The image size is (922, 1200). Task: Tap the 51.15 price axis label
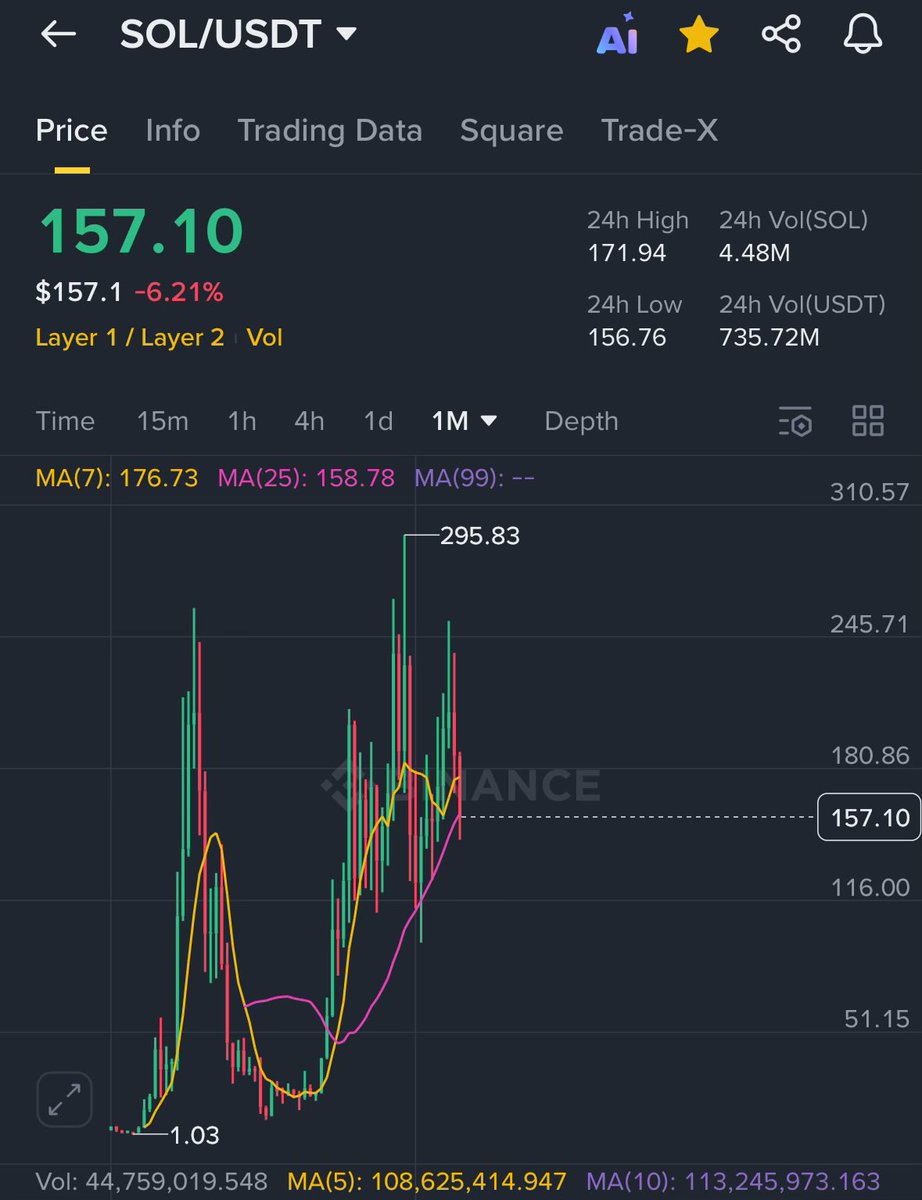pos(876,1018)
